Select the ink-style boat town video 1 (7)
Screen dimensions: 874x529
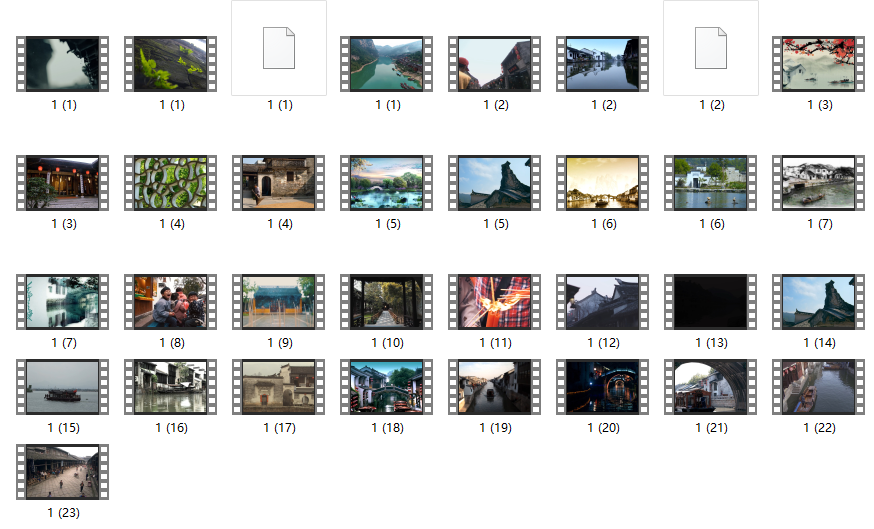818,183
